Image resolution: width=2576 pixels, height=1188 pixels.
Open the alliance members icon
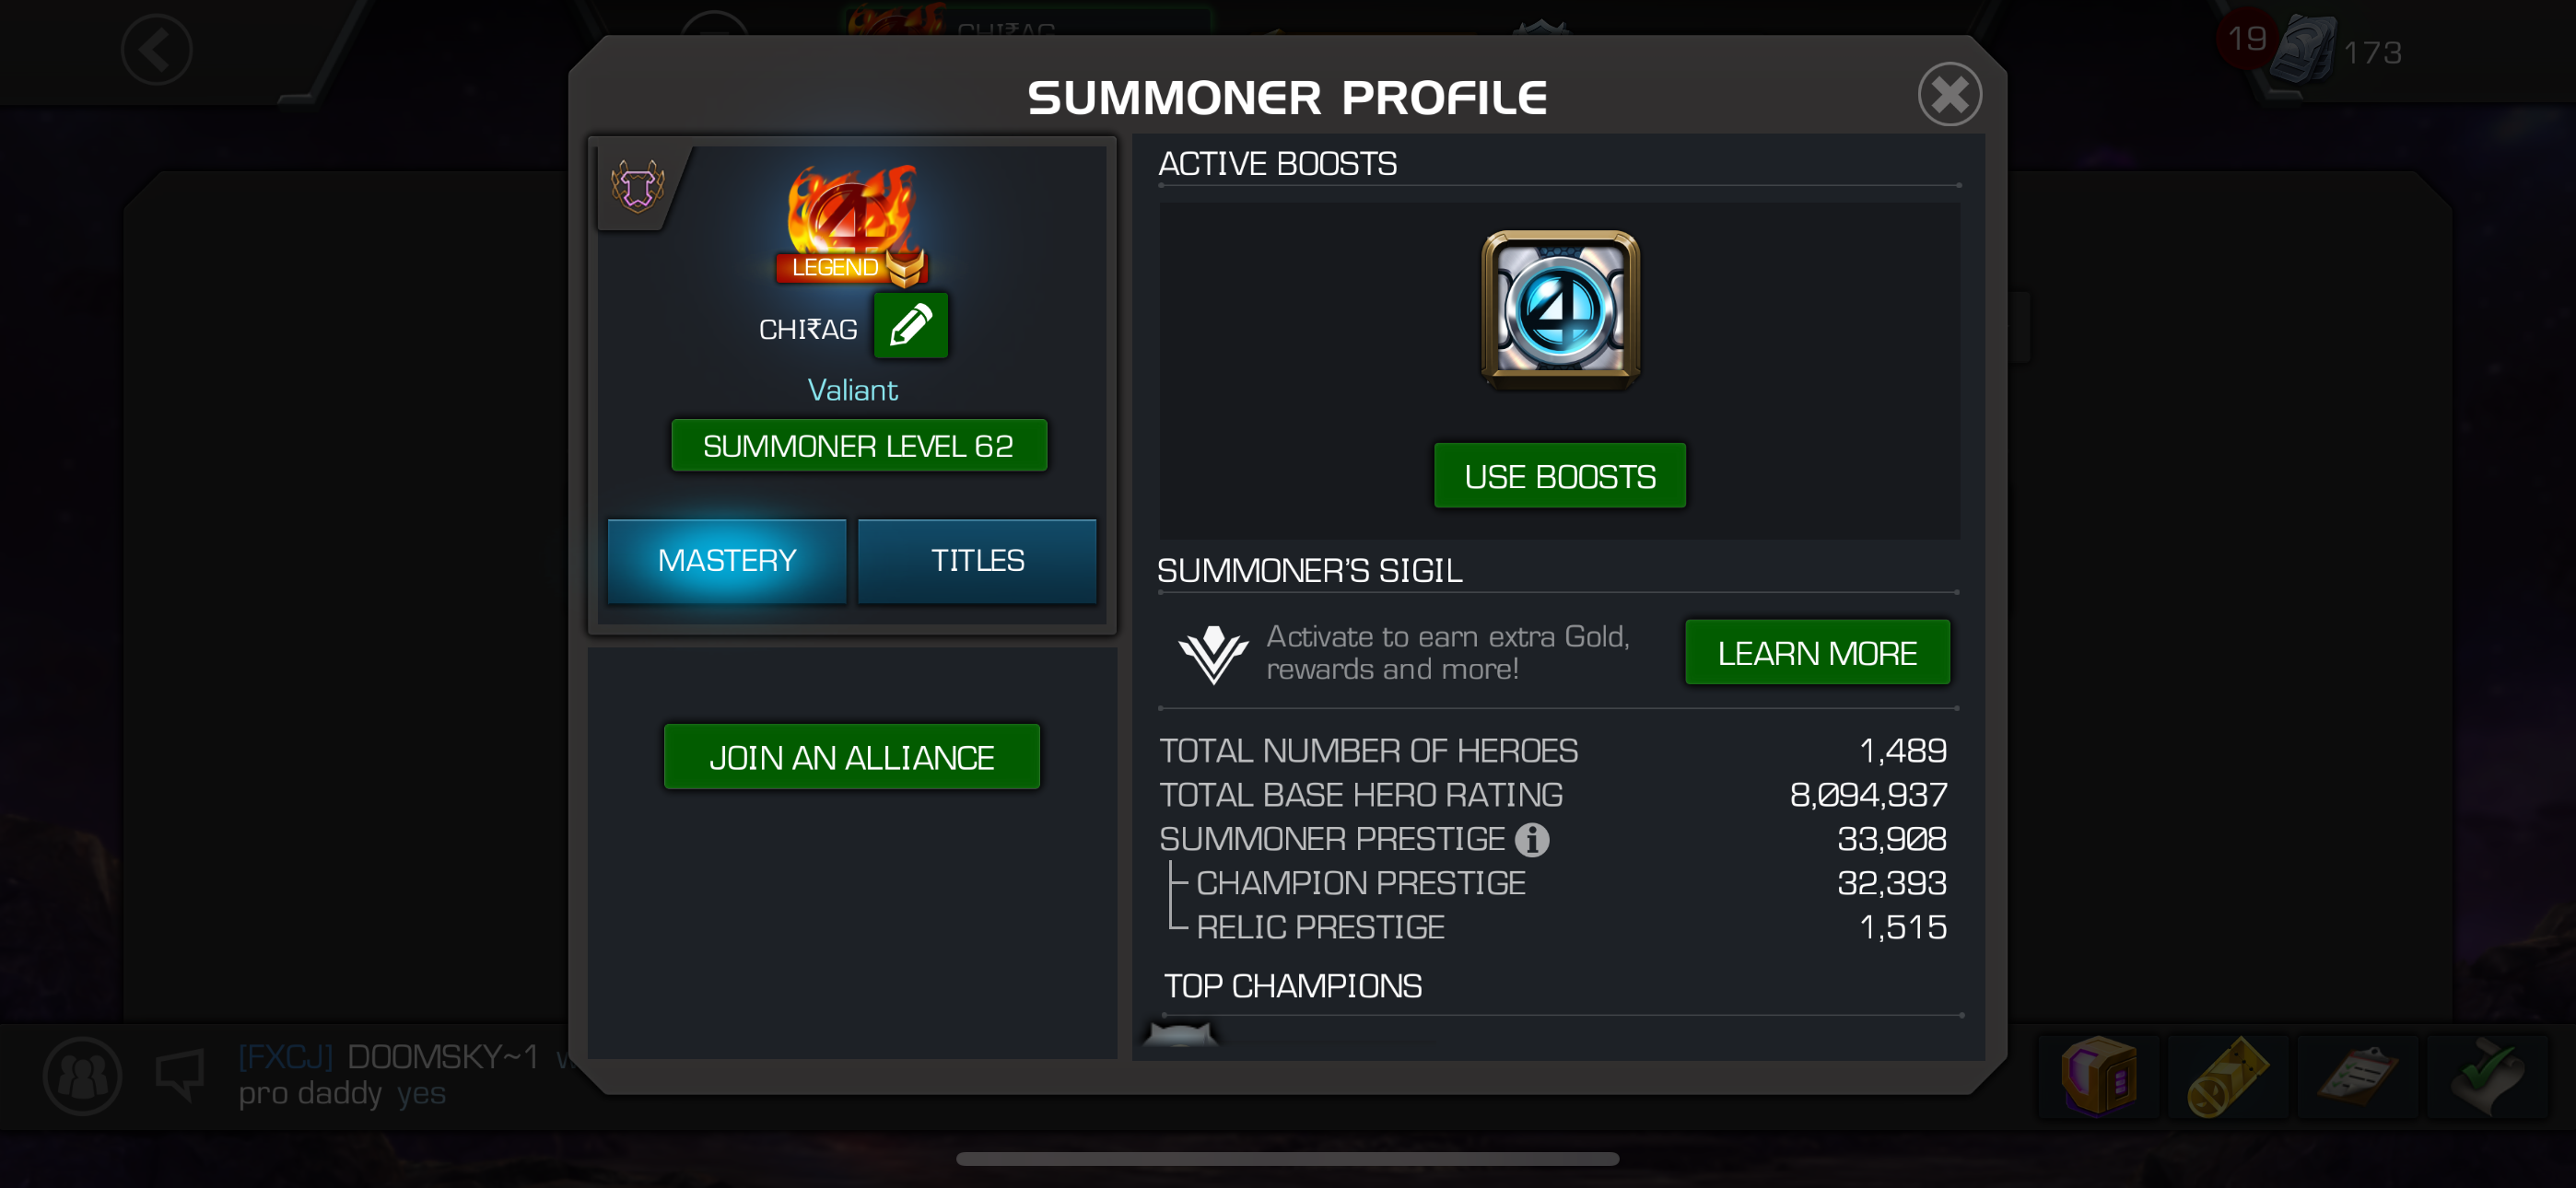coord(82,1076)
